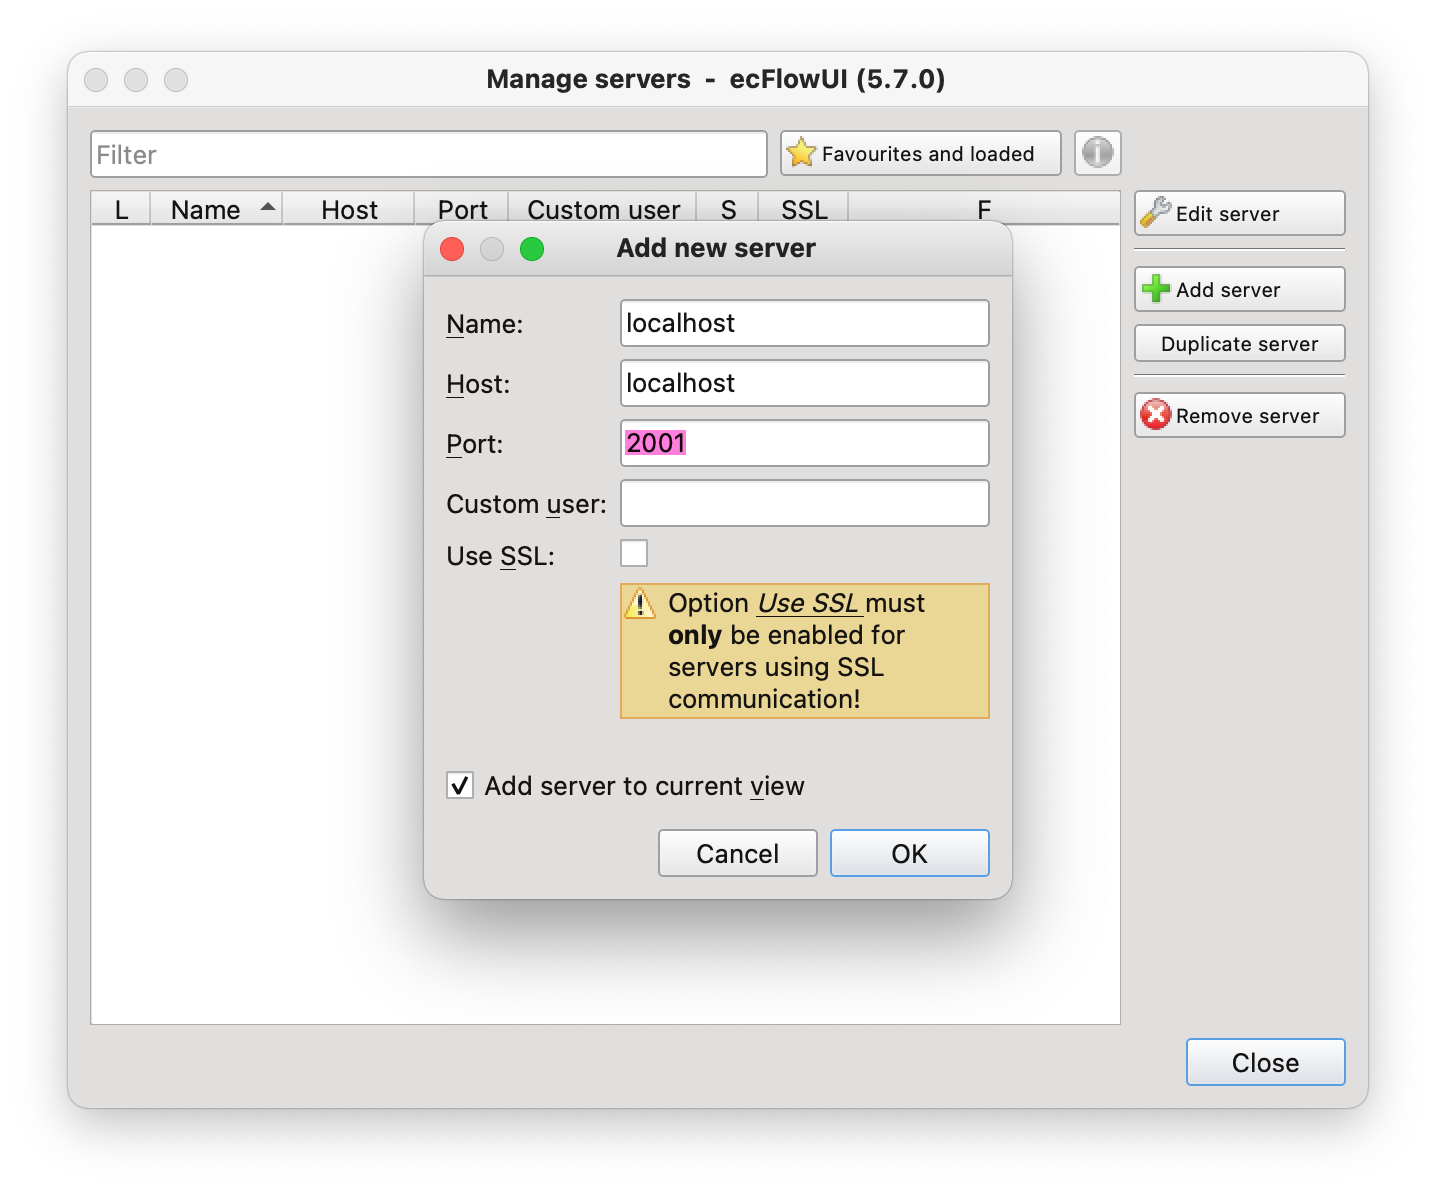Click the F column header

984,209
